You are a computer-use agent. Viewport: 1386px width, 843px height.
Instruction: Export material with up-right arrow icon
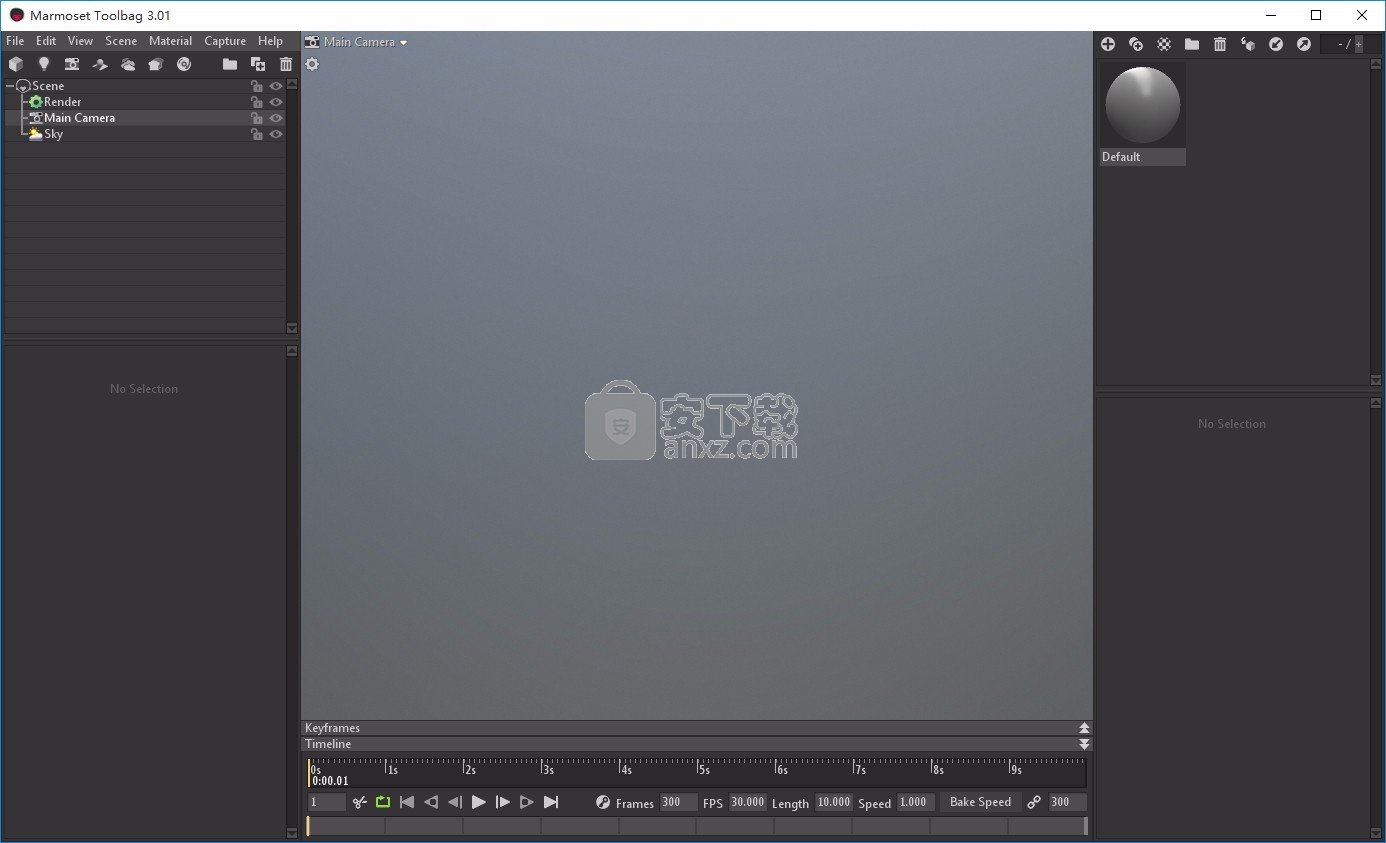point(1304,44)
